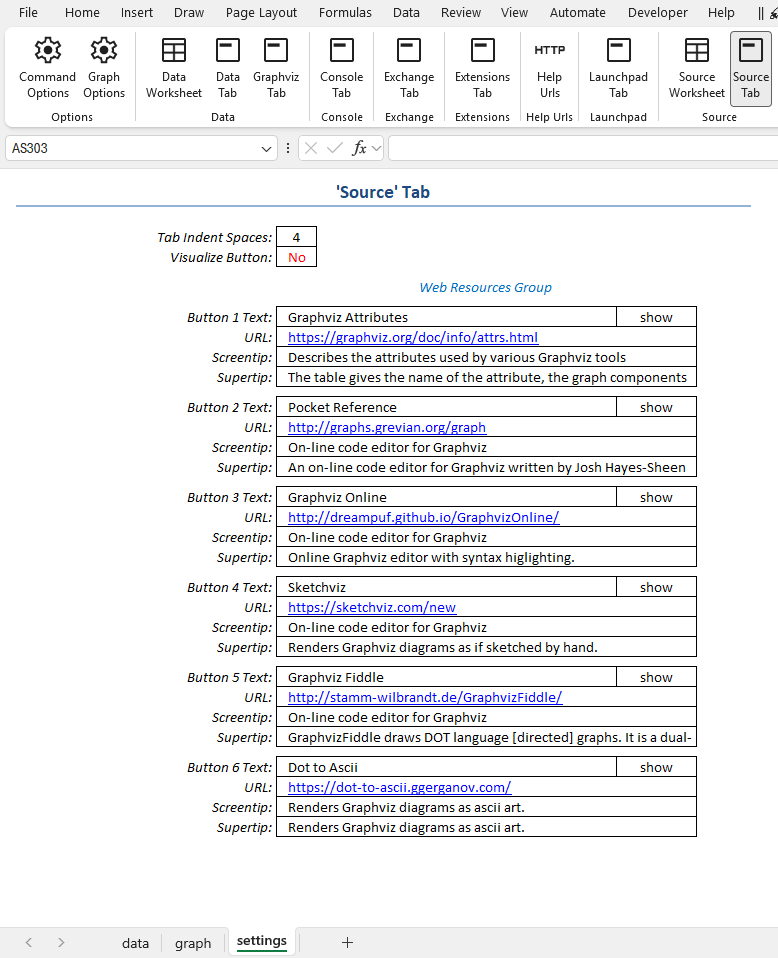Image resolution: width=778 pixels, height=958 pixels.
Task: Toggle Visualize Button value No
Action: (x=296, y=257)
